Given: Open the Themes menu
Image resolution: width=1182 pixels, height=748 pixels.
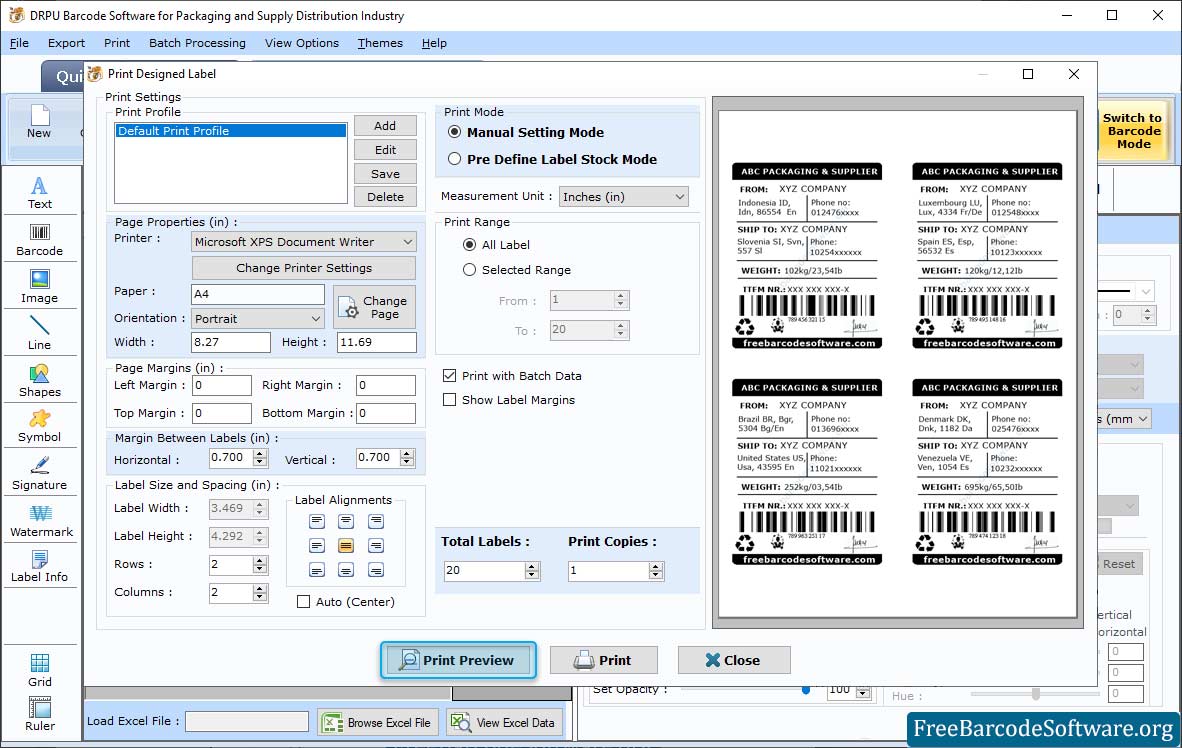Looking at the screenshot, I should (380, 43).
